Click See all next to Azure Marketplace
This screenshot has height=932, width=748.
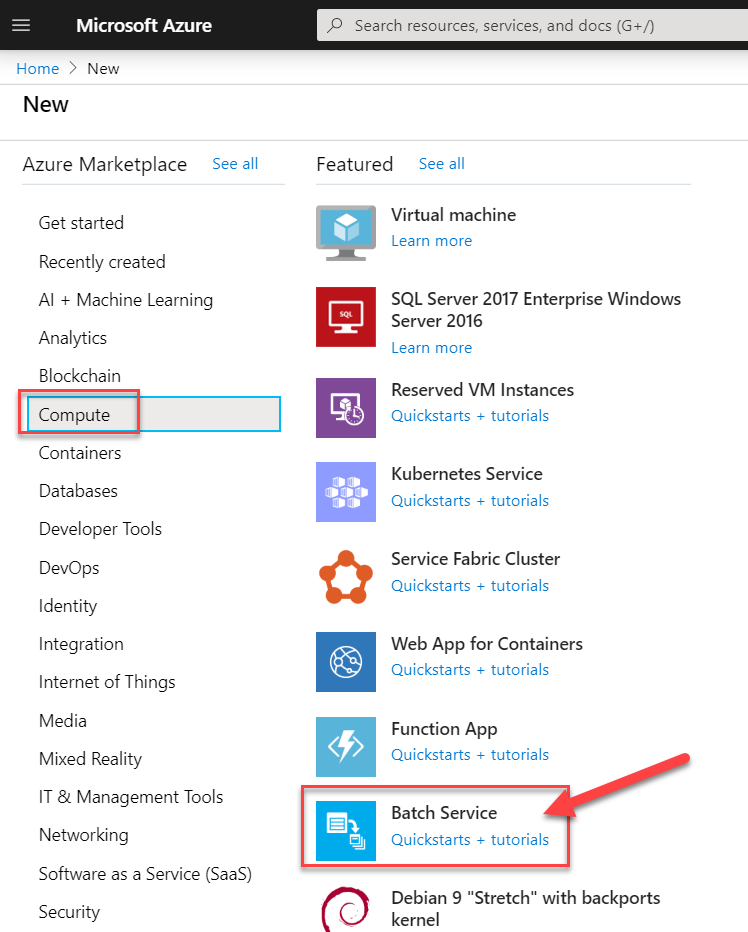point(235,164)
